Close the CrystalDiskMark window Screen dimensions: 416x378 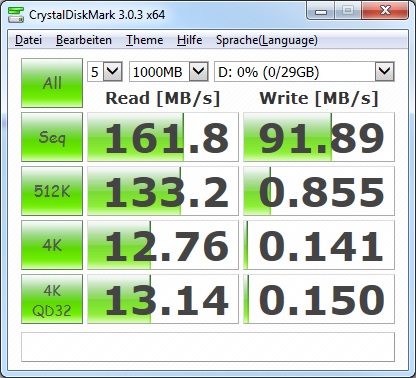tap(385, 11)
